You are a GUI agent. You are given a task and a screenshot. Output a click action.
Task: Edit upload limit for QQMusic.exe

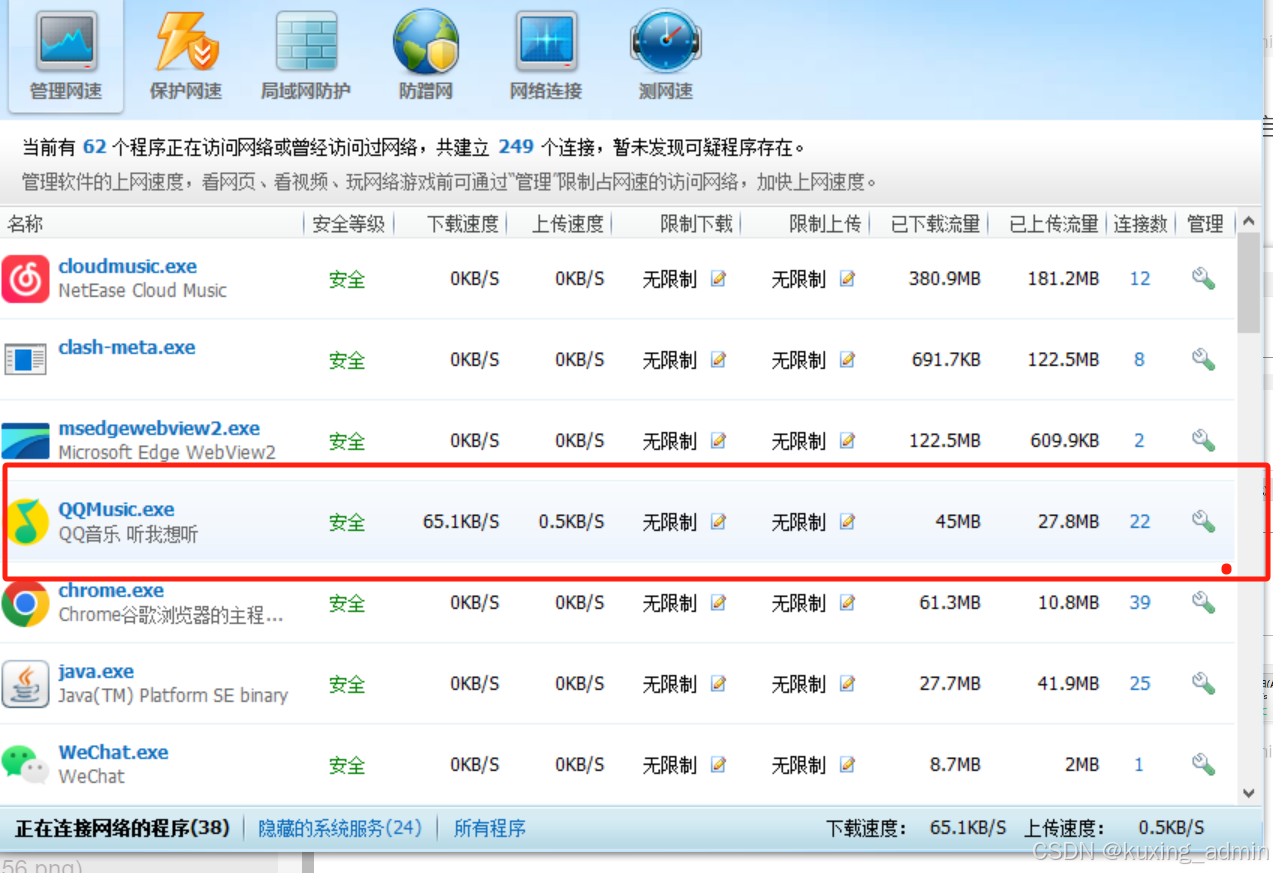(x=847, y=521)
